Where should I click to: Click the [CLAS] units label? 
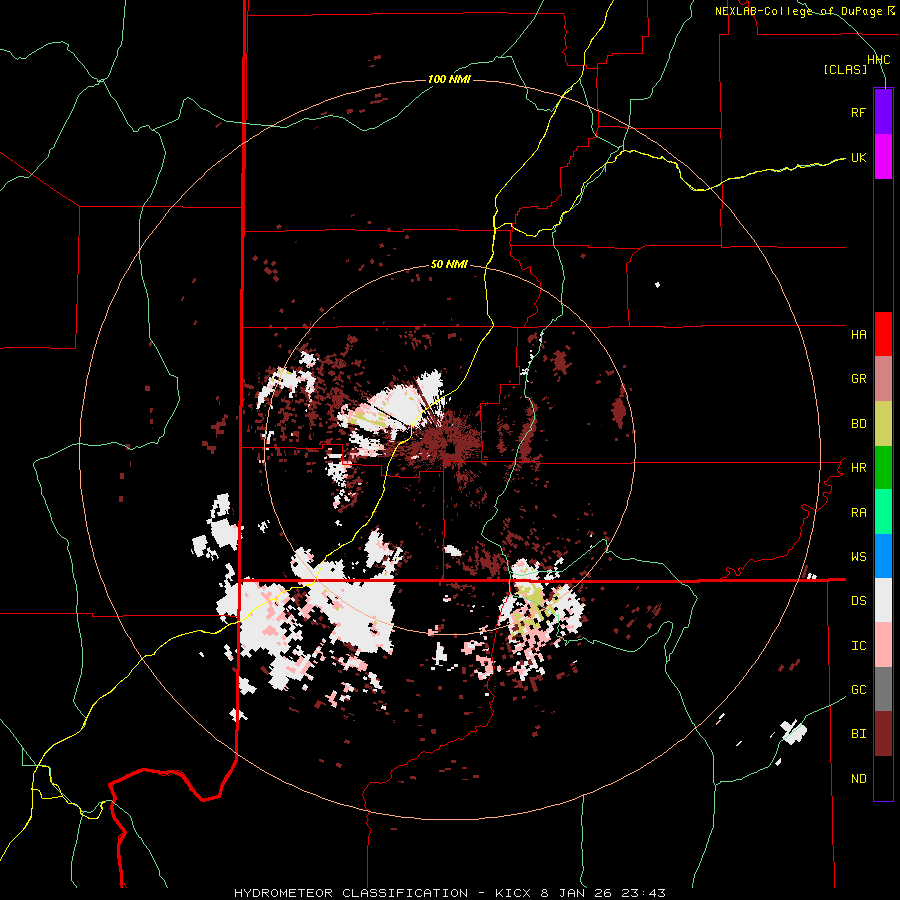pos(845,70)
